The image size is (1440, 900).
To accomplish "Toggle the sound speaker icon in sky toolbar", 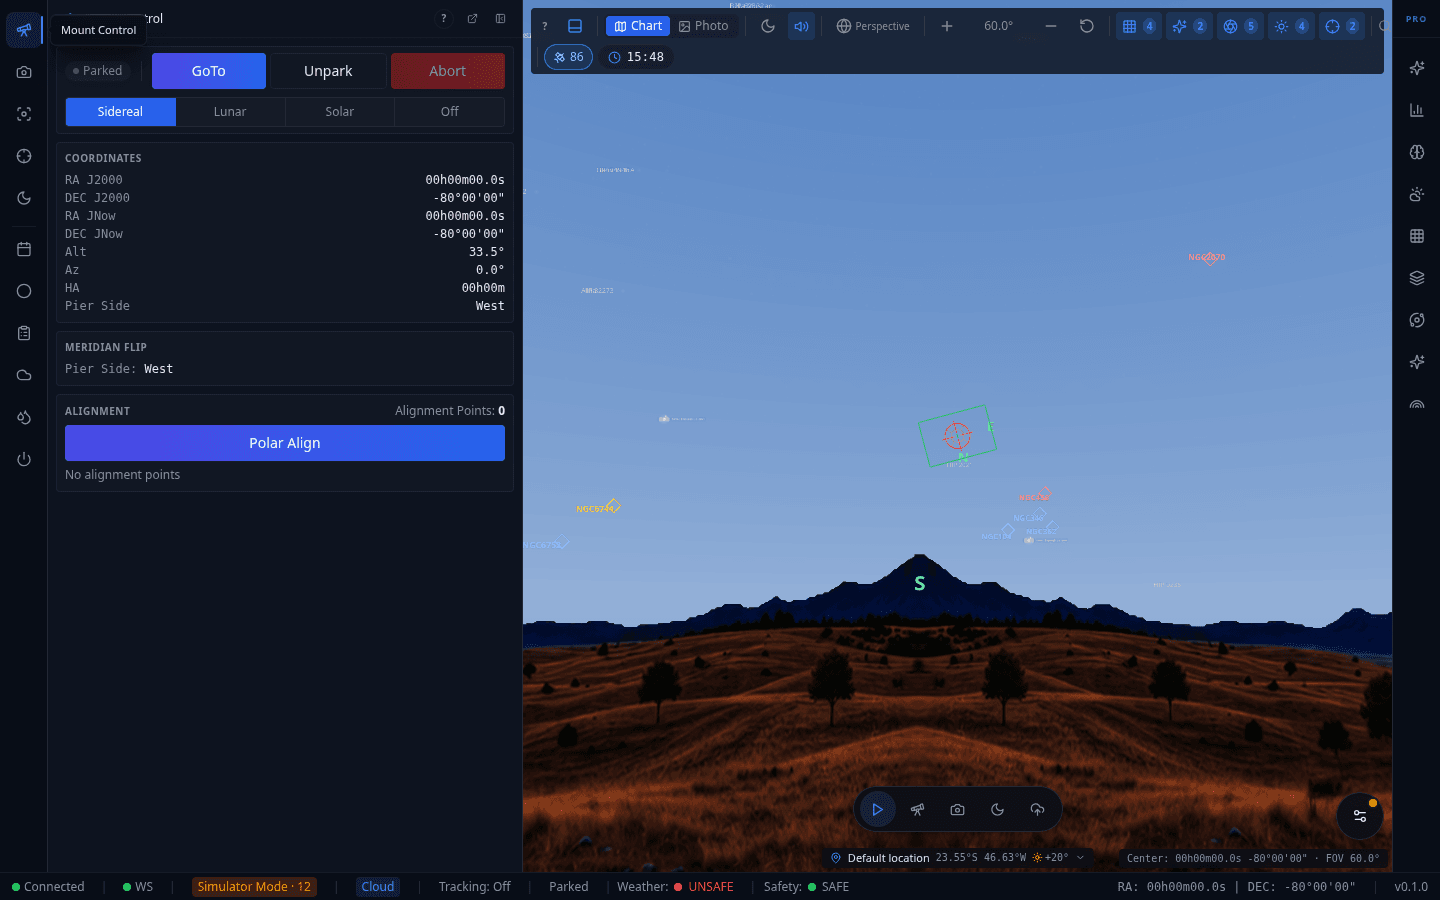I will (x=801, y=26).
